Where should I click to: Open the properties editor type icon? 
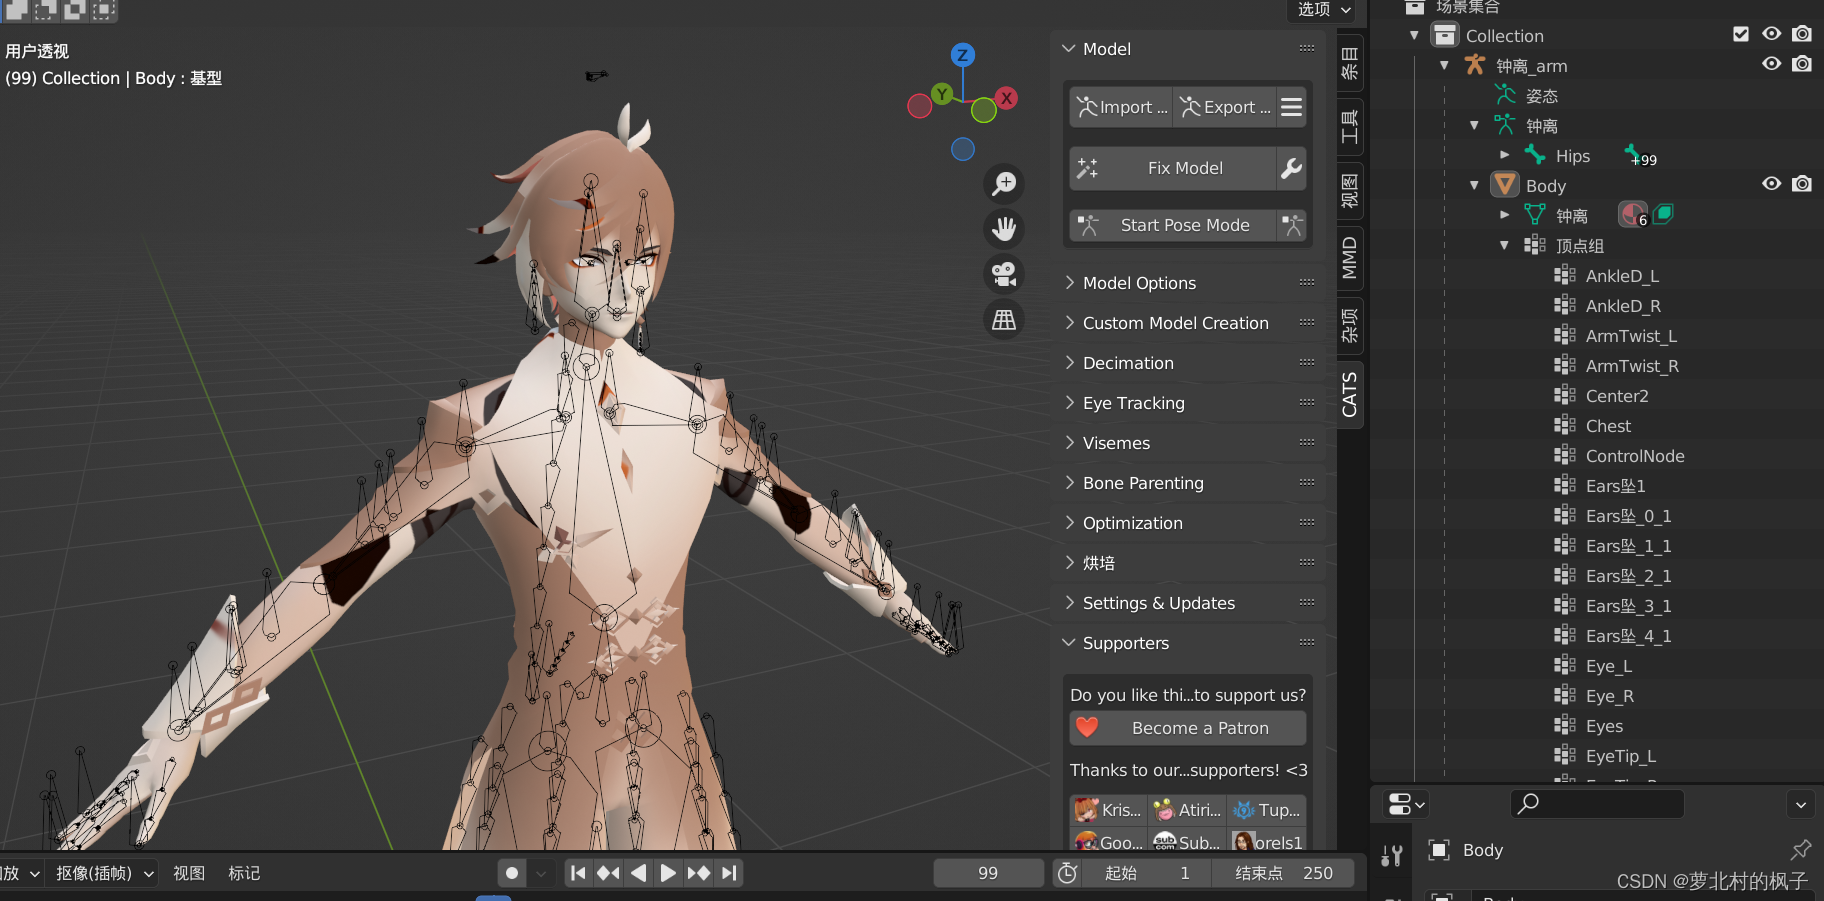point(1405,804)
